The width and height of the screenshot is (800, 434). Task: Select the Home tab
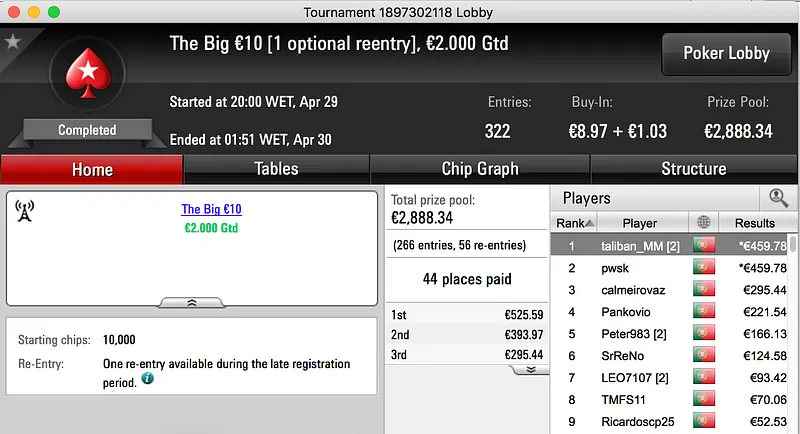[x=92, y=169]
